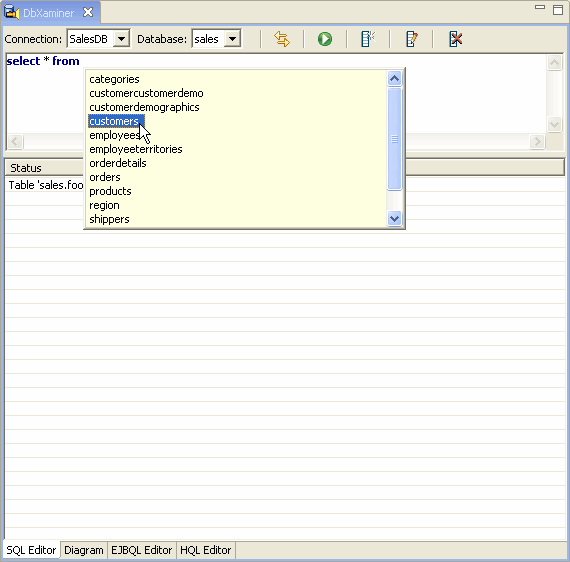This screenshot has width=570, height=562.
Task: Open the Database sales dropdown
Action: click(x=232, y=39)
